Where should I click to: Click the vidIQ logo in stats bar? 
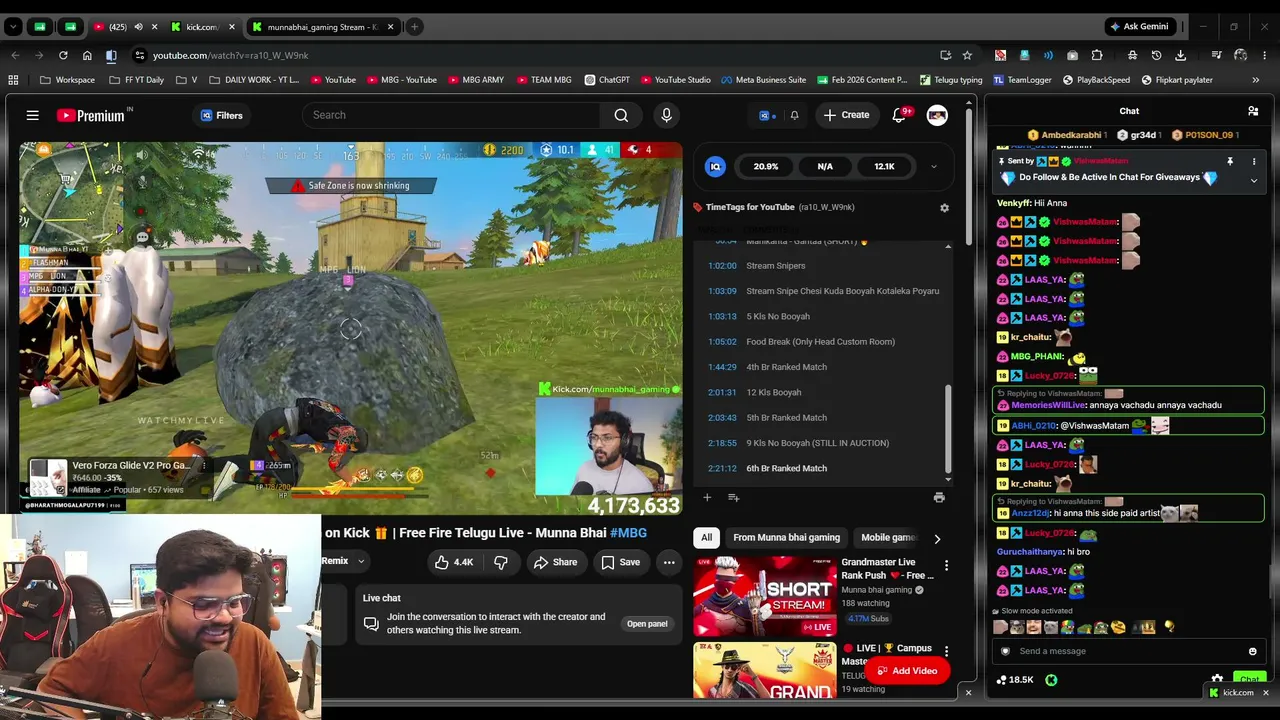click(715, 167)
